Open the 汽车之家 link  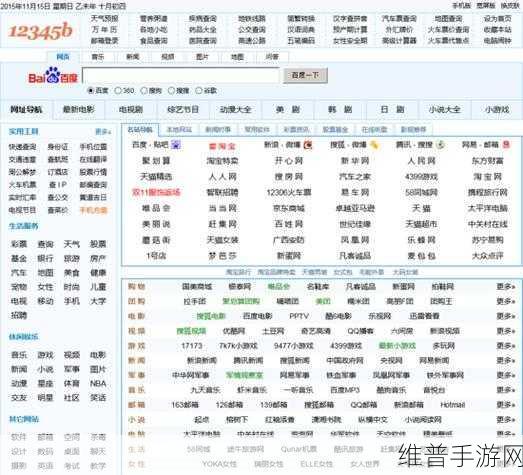pyautogui.click(x=355, y=176)
